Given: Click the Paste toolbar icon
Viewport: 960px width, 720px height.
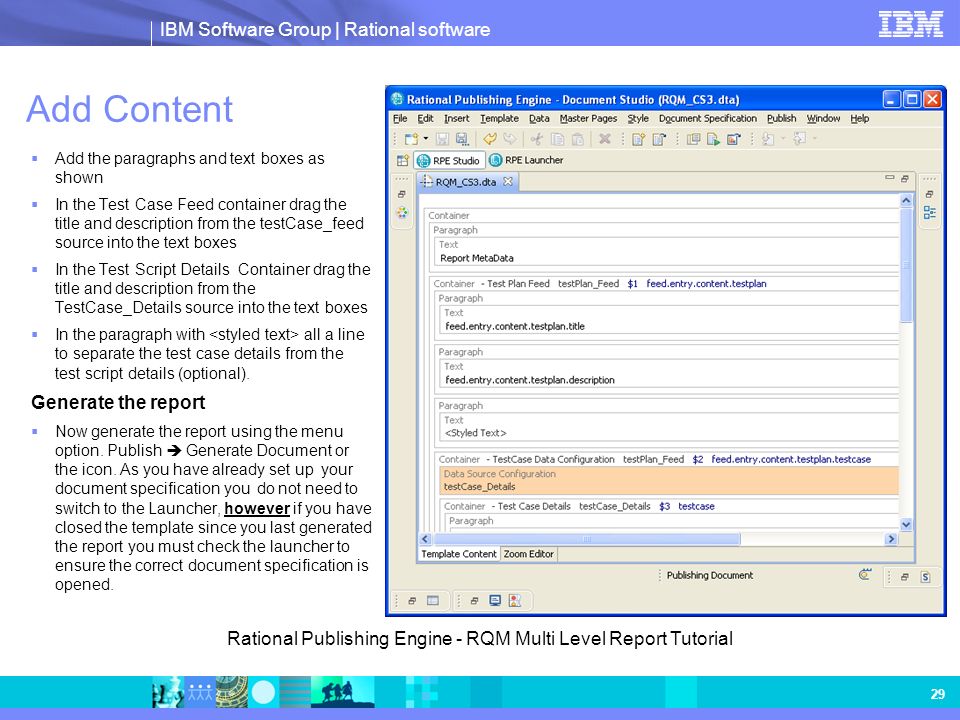Looking at the screenshot, I should coord(577,139).
